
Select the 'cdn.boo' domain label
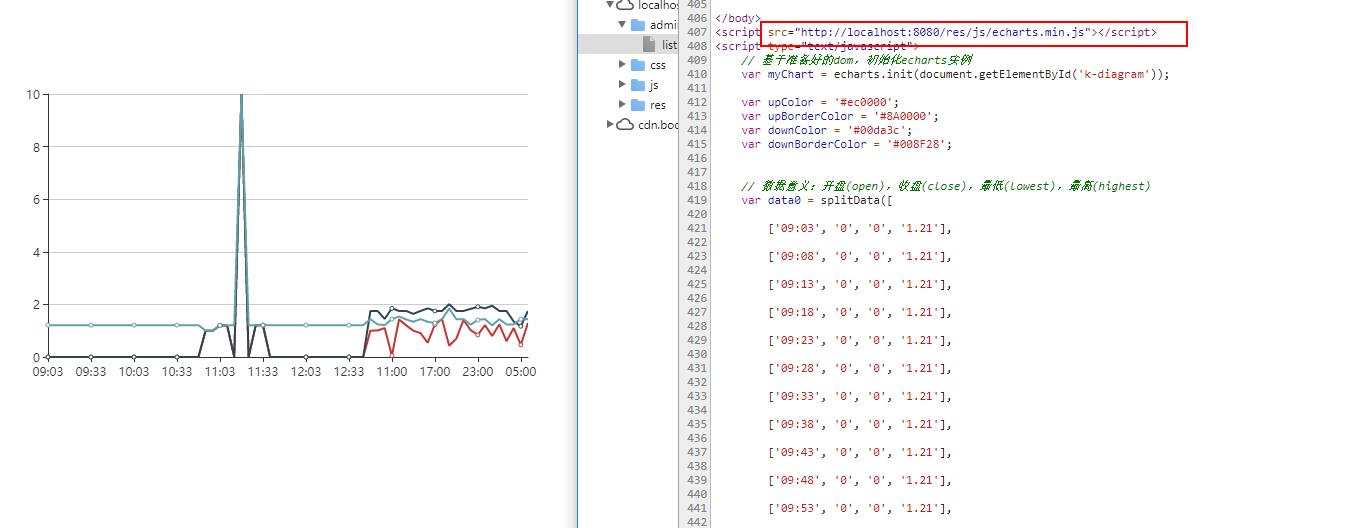658,125
